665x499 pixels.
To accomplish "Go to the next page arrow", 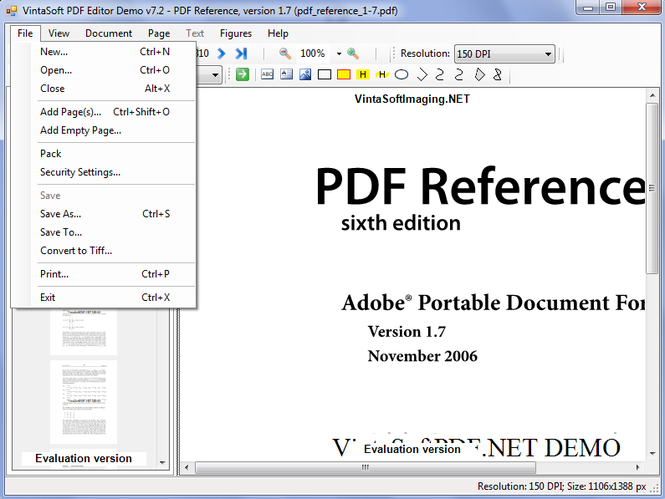I will point(221,53).
